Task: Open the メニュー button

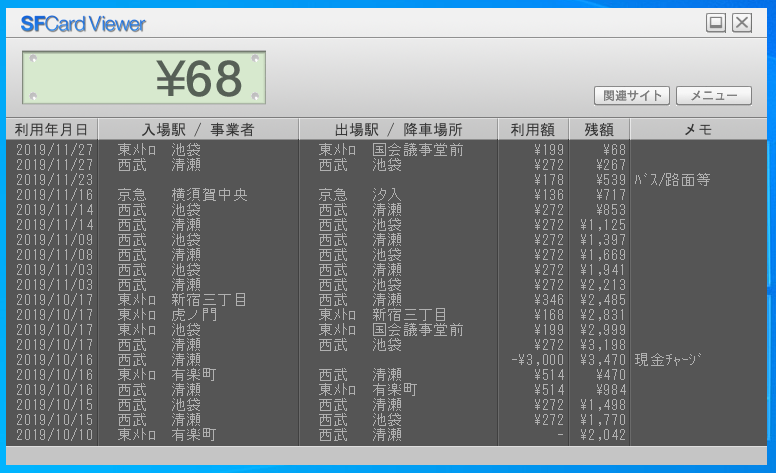Action: 713,96
